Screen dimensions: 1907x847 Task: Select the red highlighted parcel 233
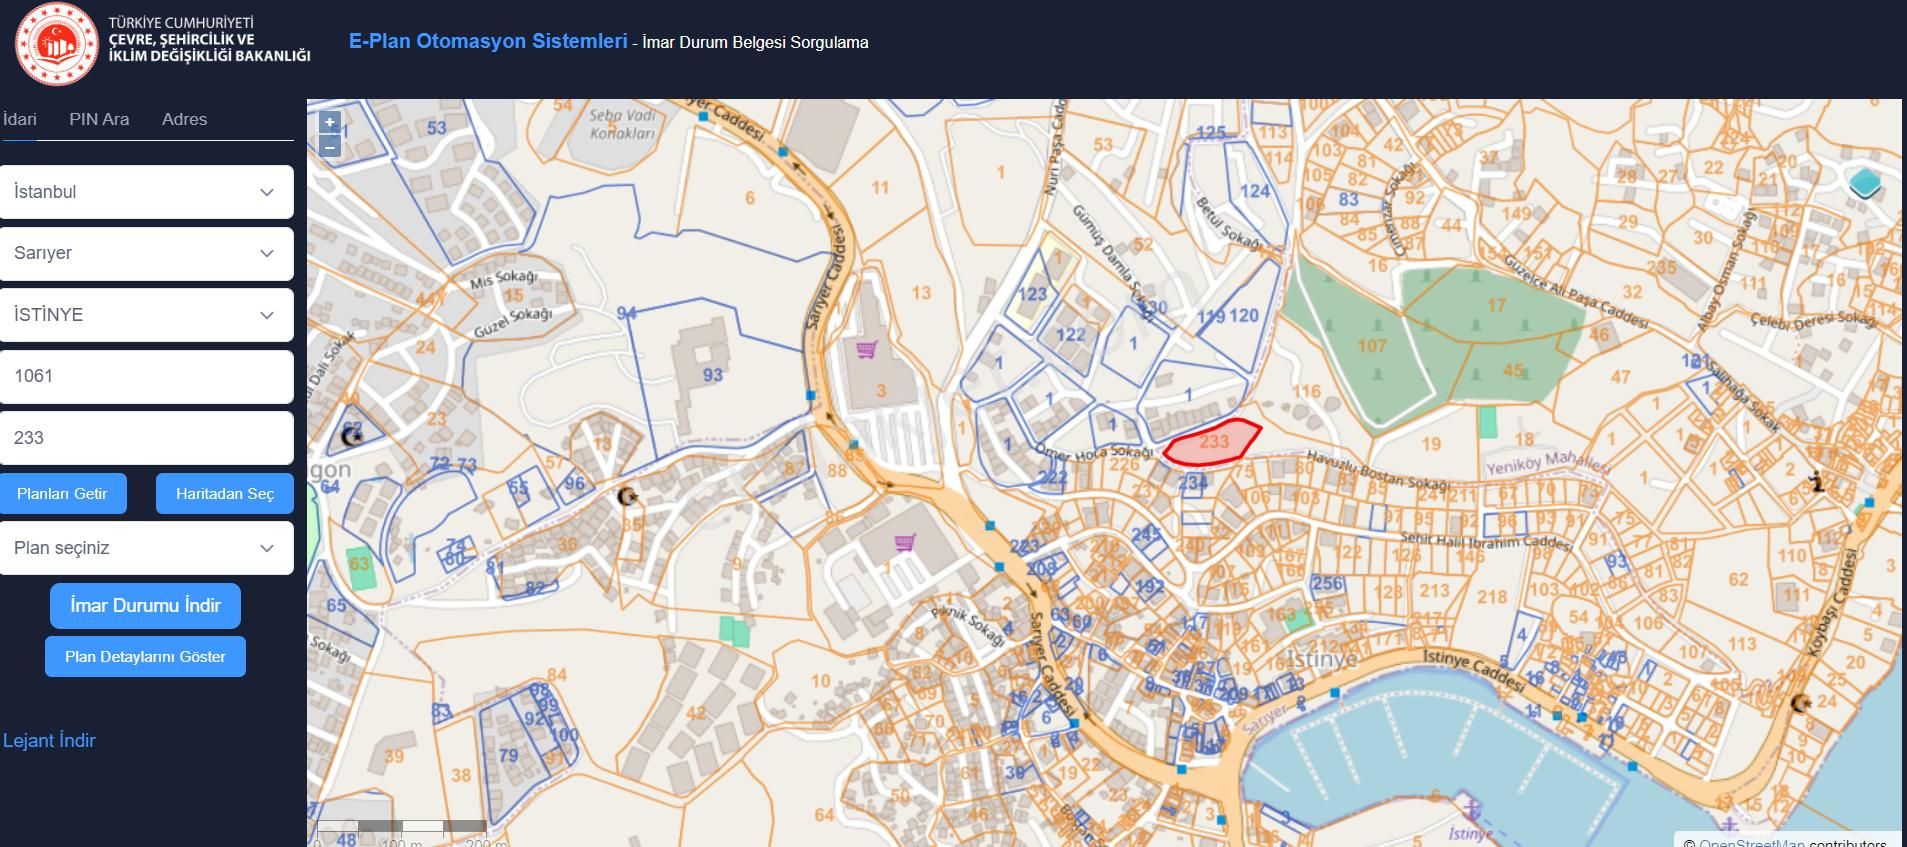click(1212, 443)
